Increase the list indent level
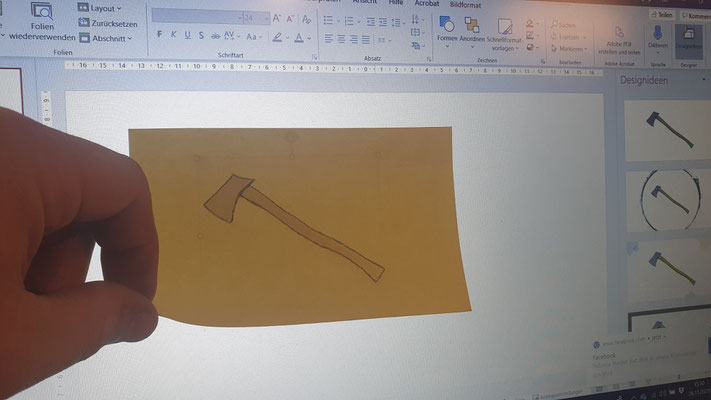Screen dimensions: 711x400 [x=383, y=22]
